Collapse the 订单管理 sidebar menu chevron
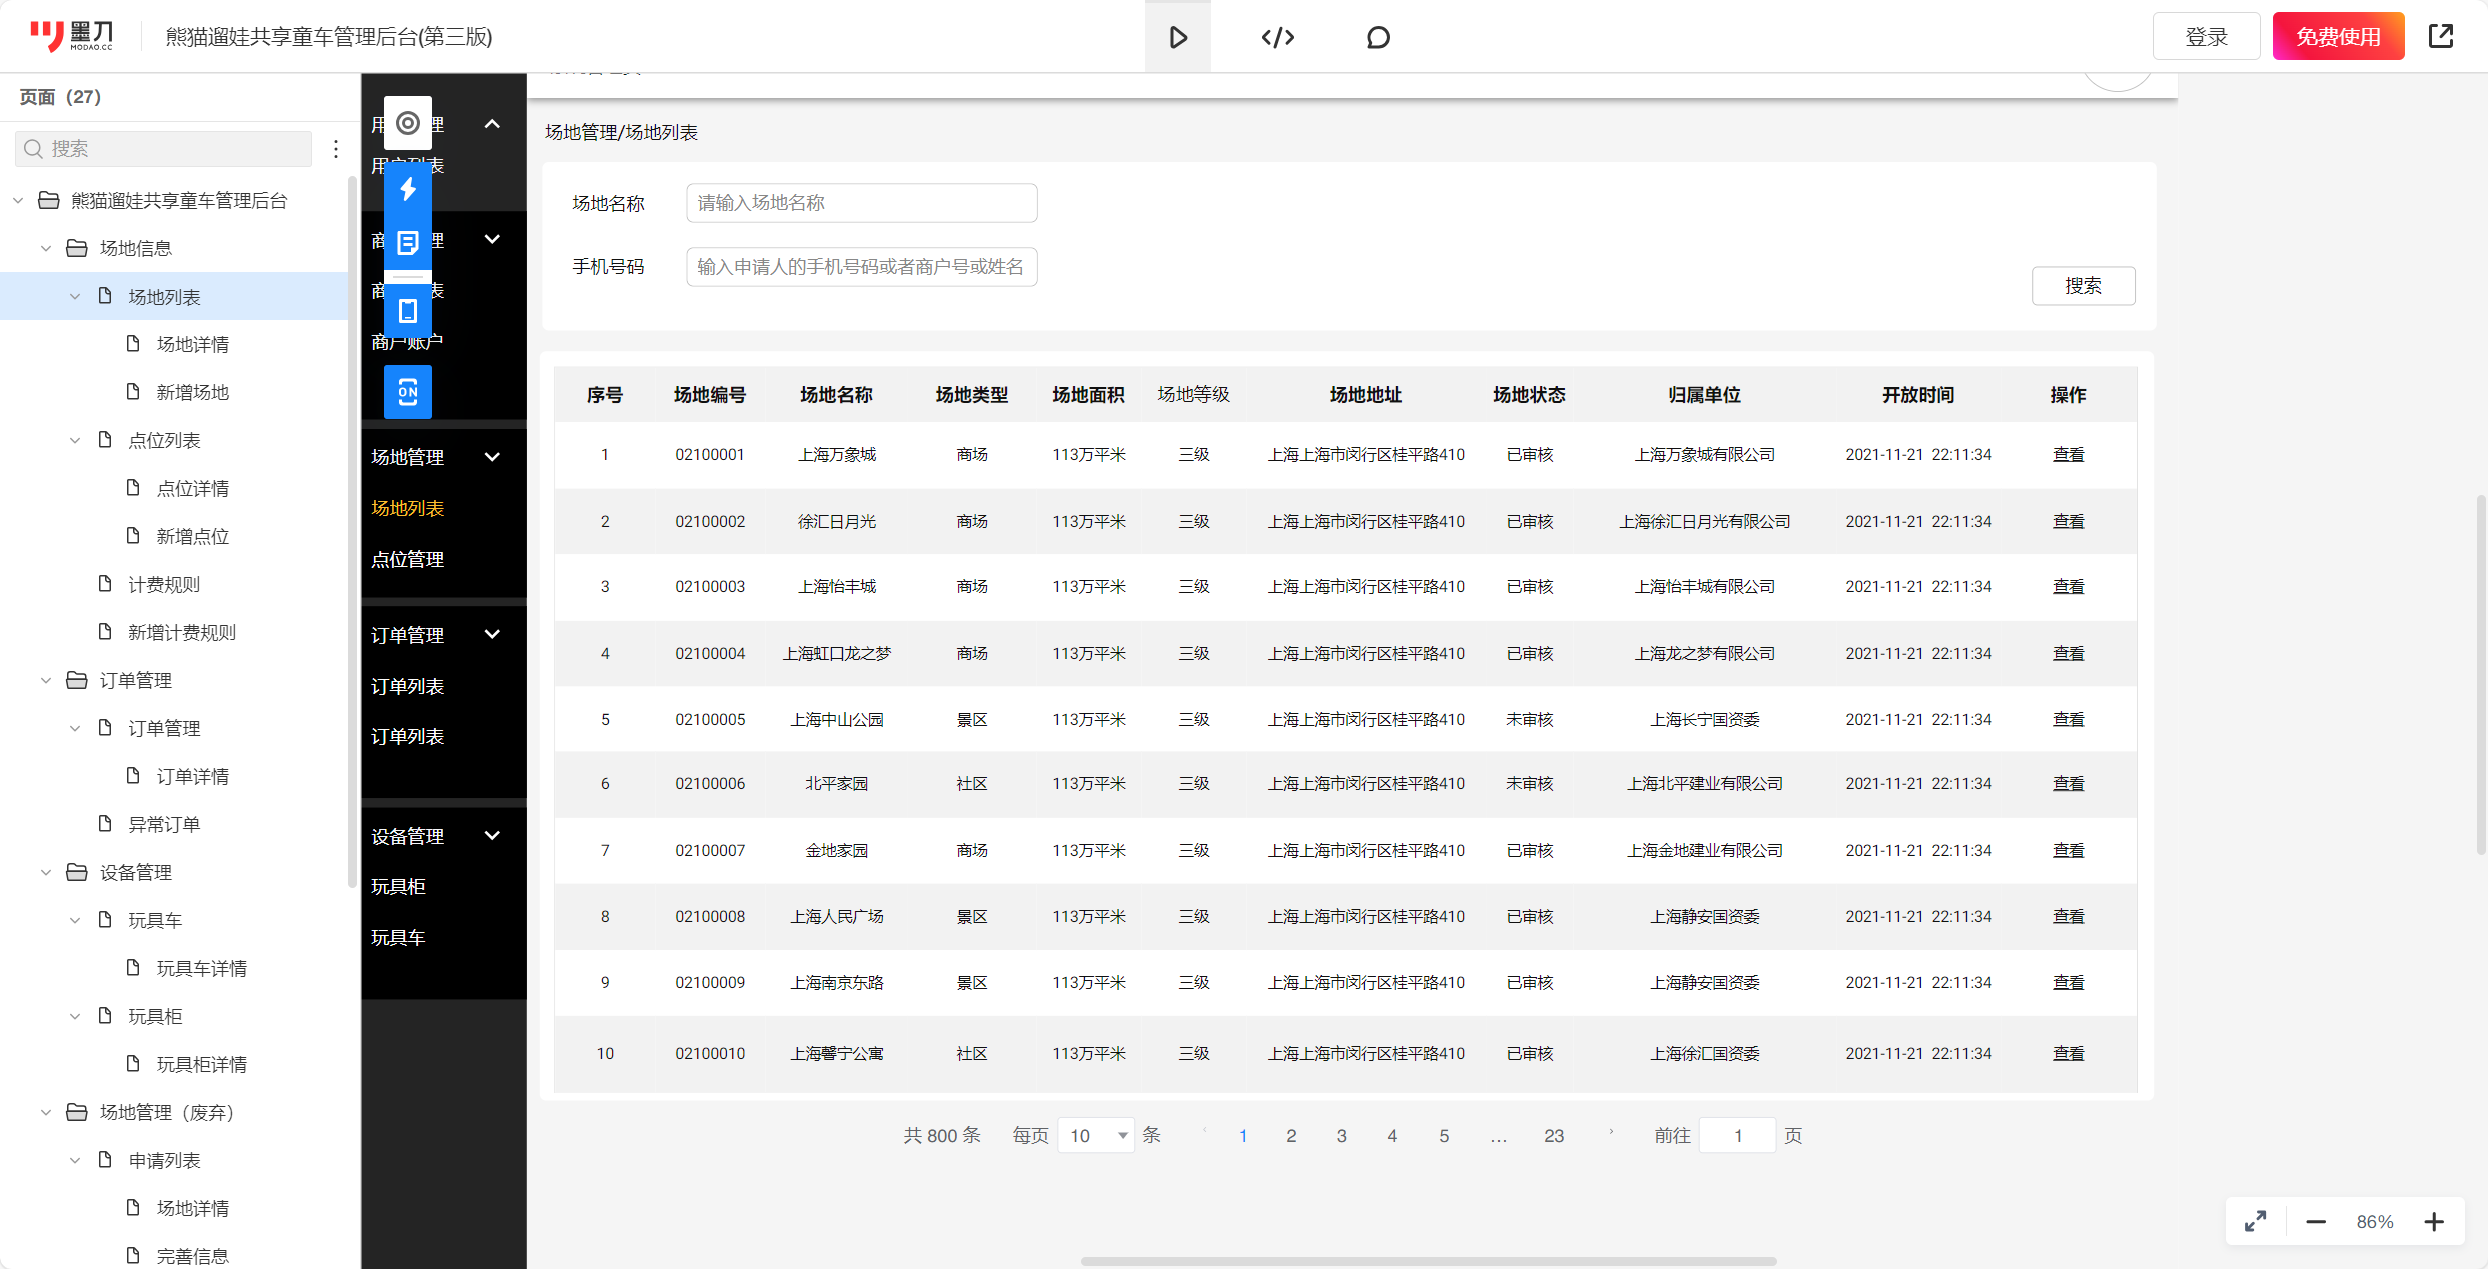The height and width of the screenshot is (1269, 2488). pos(492,634)
